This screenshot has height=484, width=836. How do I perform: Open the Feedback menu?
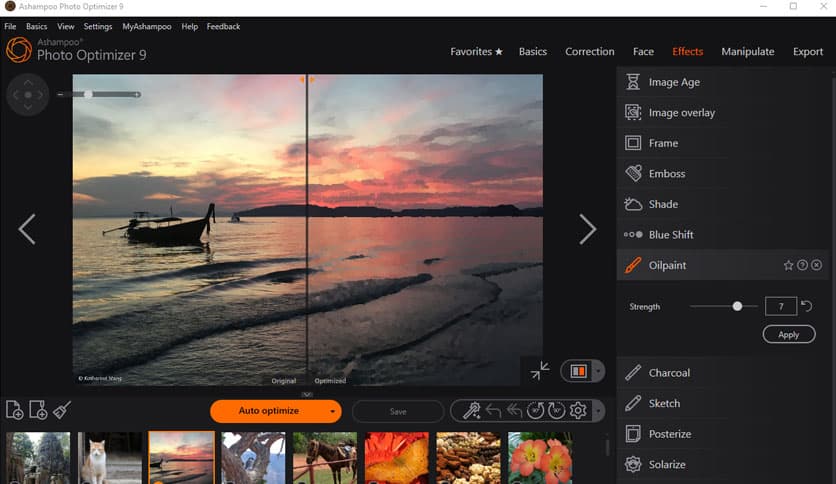pyautogui.click(x=223, y=26)
